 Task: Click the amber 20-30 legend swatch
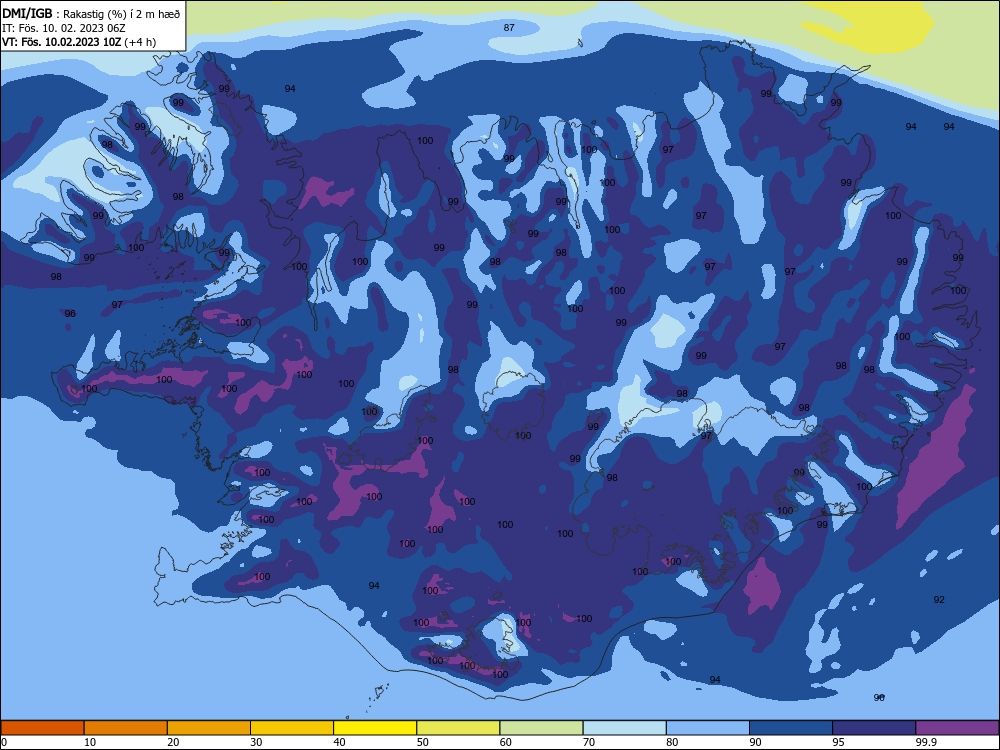coord(209,728)
